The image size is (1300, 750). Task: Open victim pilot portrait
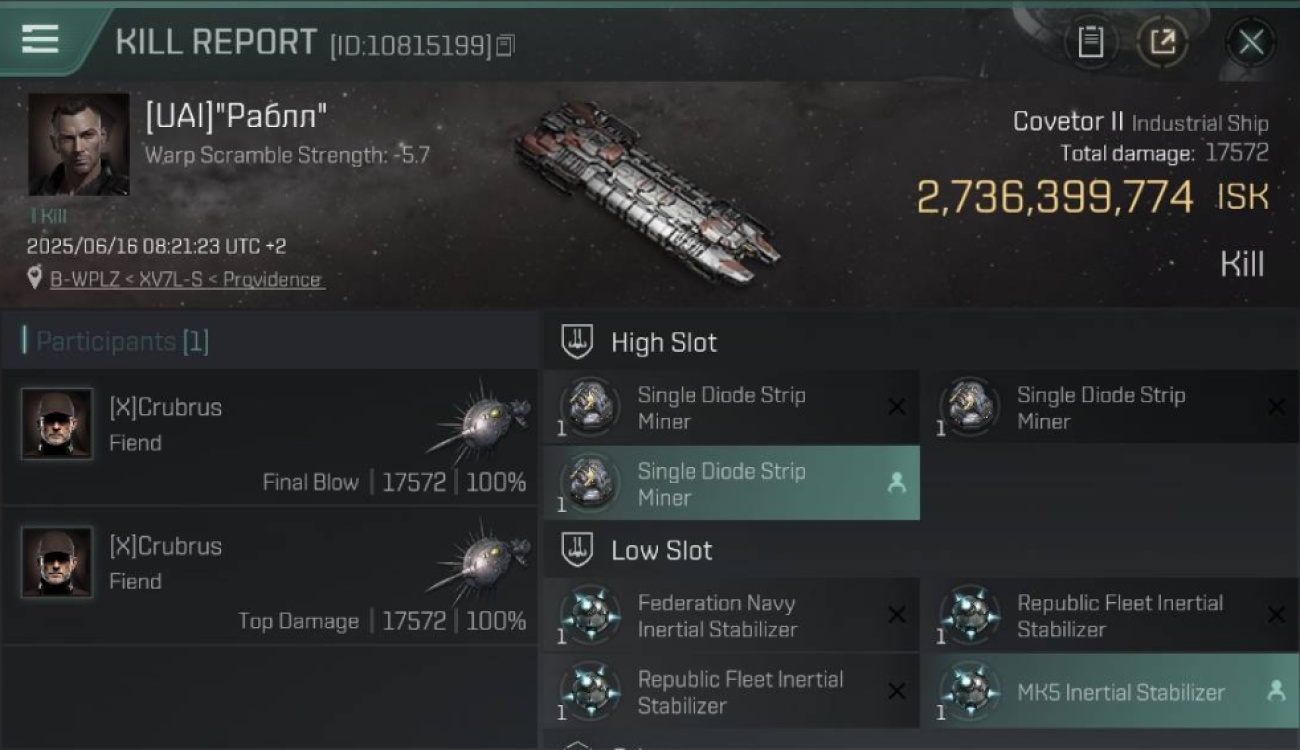pos(78,145)
